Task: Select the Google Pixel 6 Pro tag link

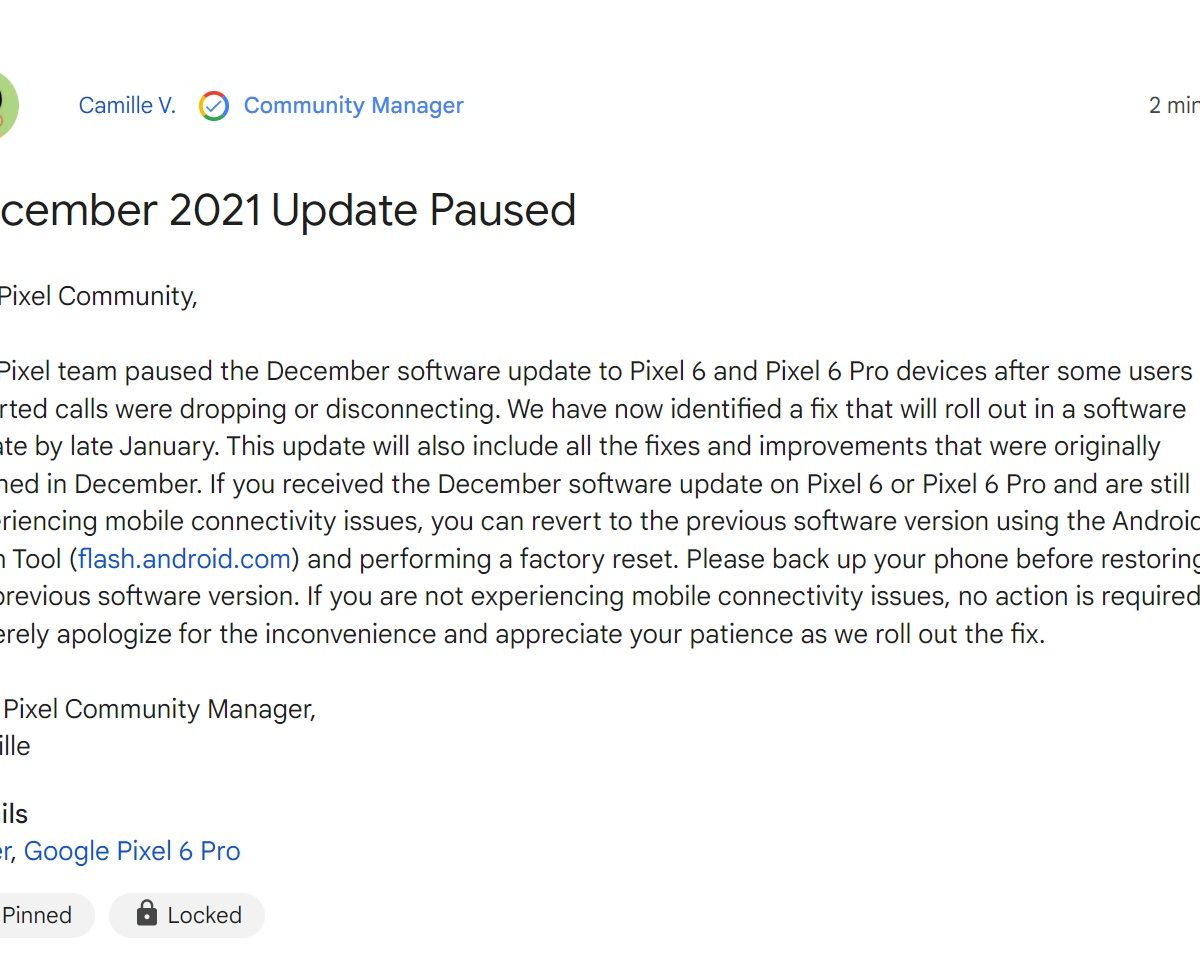Action: pos(132,851)
